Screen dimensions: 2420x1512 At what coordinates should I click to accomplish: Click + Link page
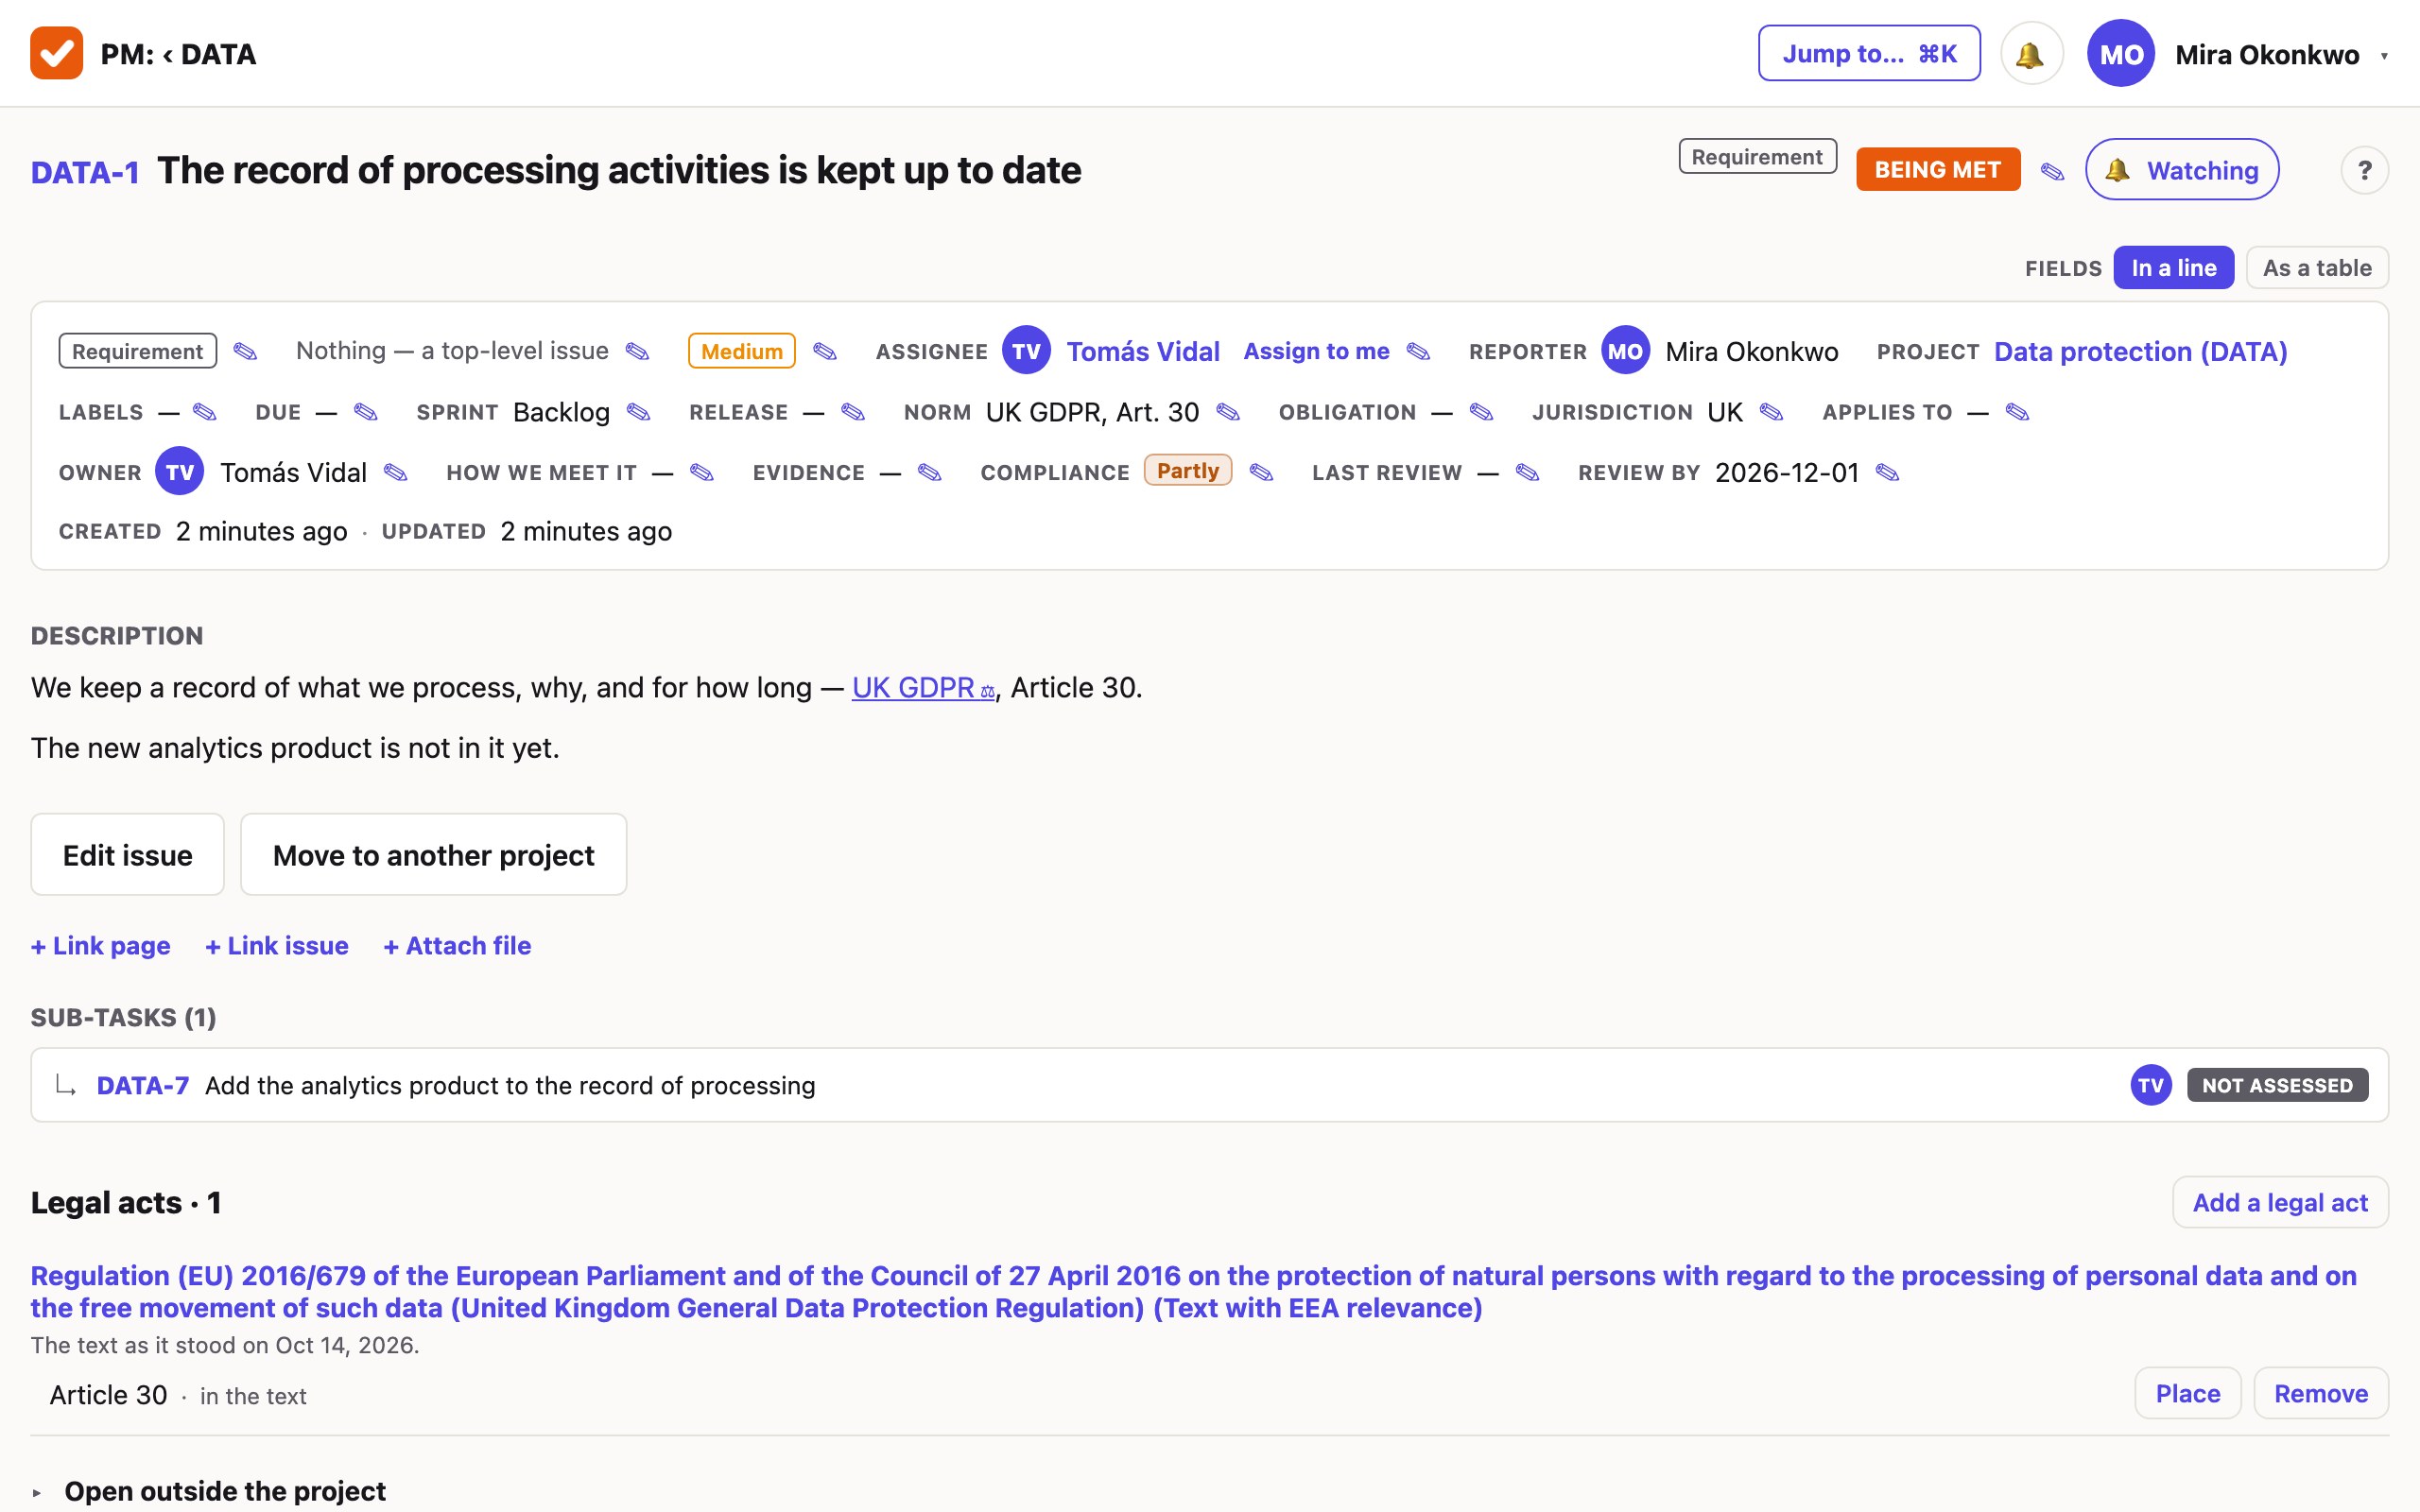[x=101, y=945]
